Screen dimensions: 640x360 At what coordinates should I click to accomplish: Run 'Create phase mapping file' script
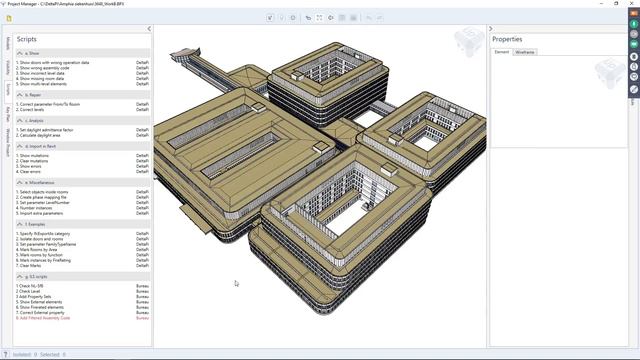coord(40,197)
